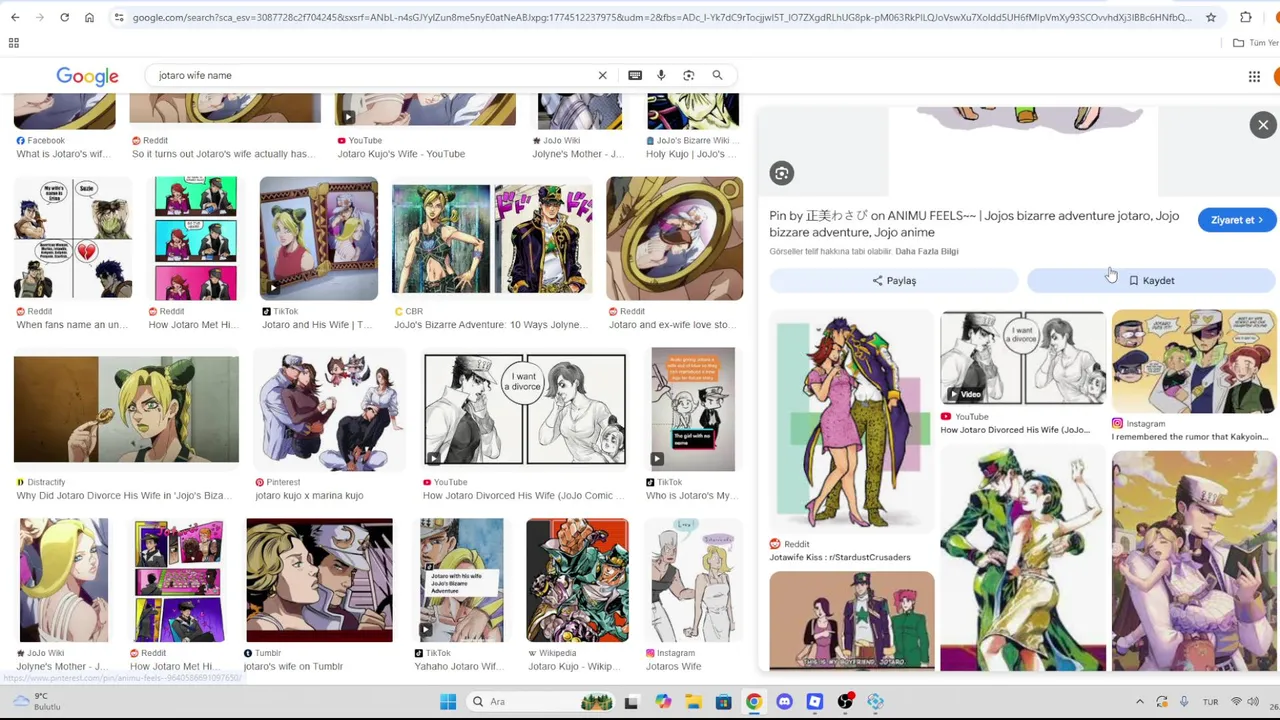The height and width of the screenshot is (720, 1280).
Task: Open Microsoft Store from the taskbar
Action: [x=723, y=702]
